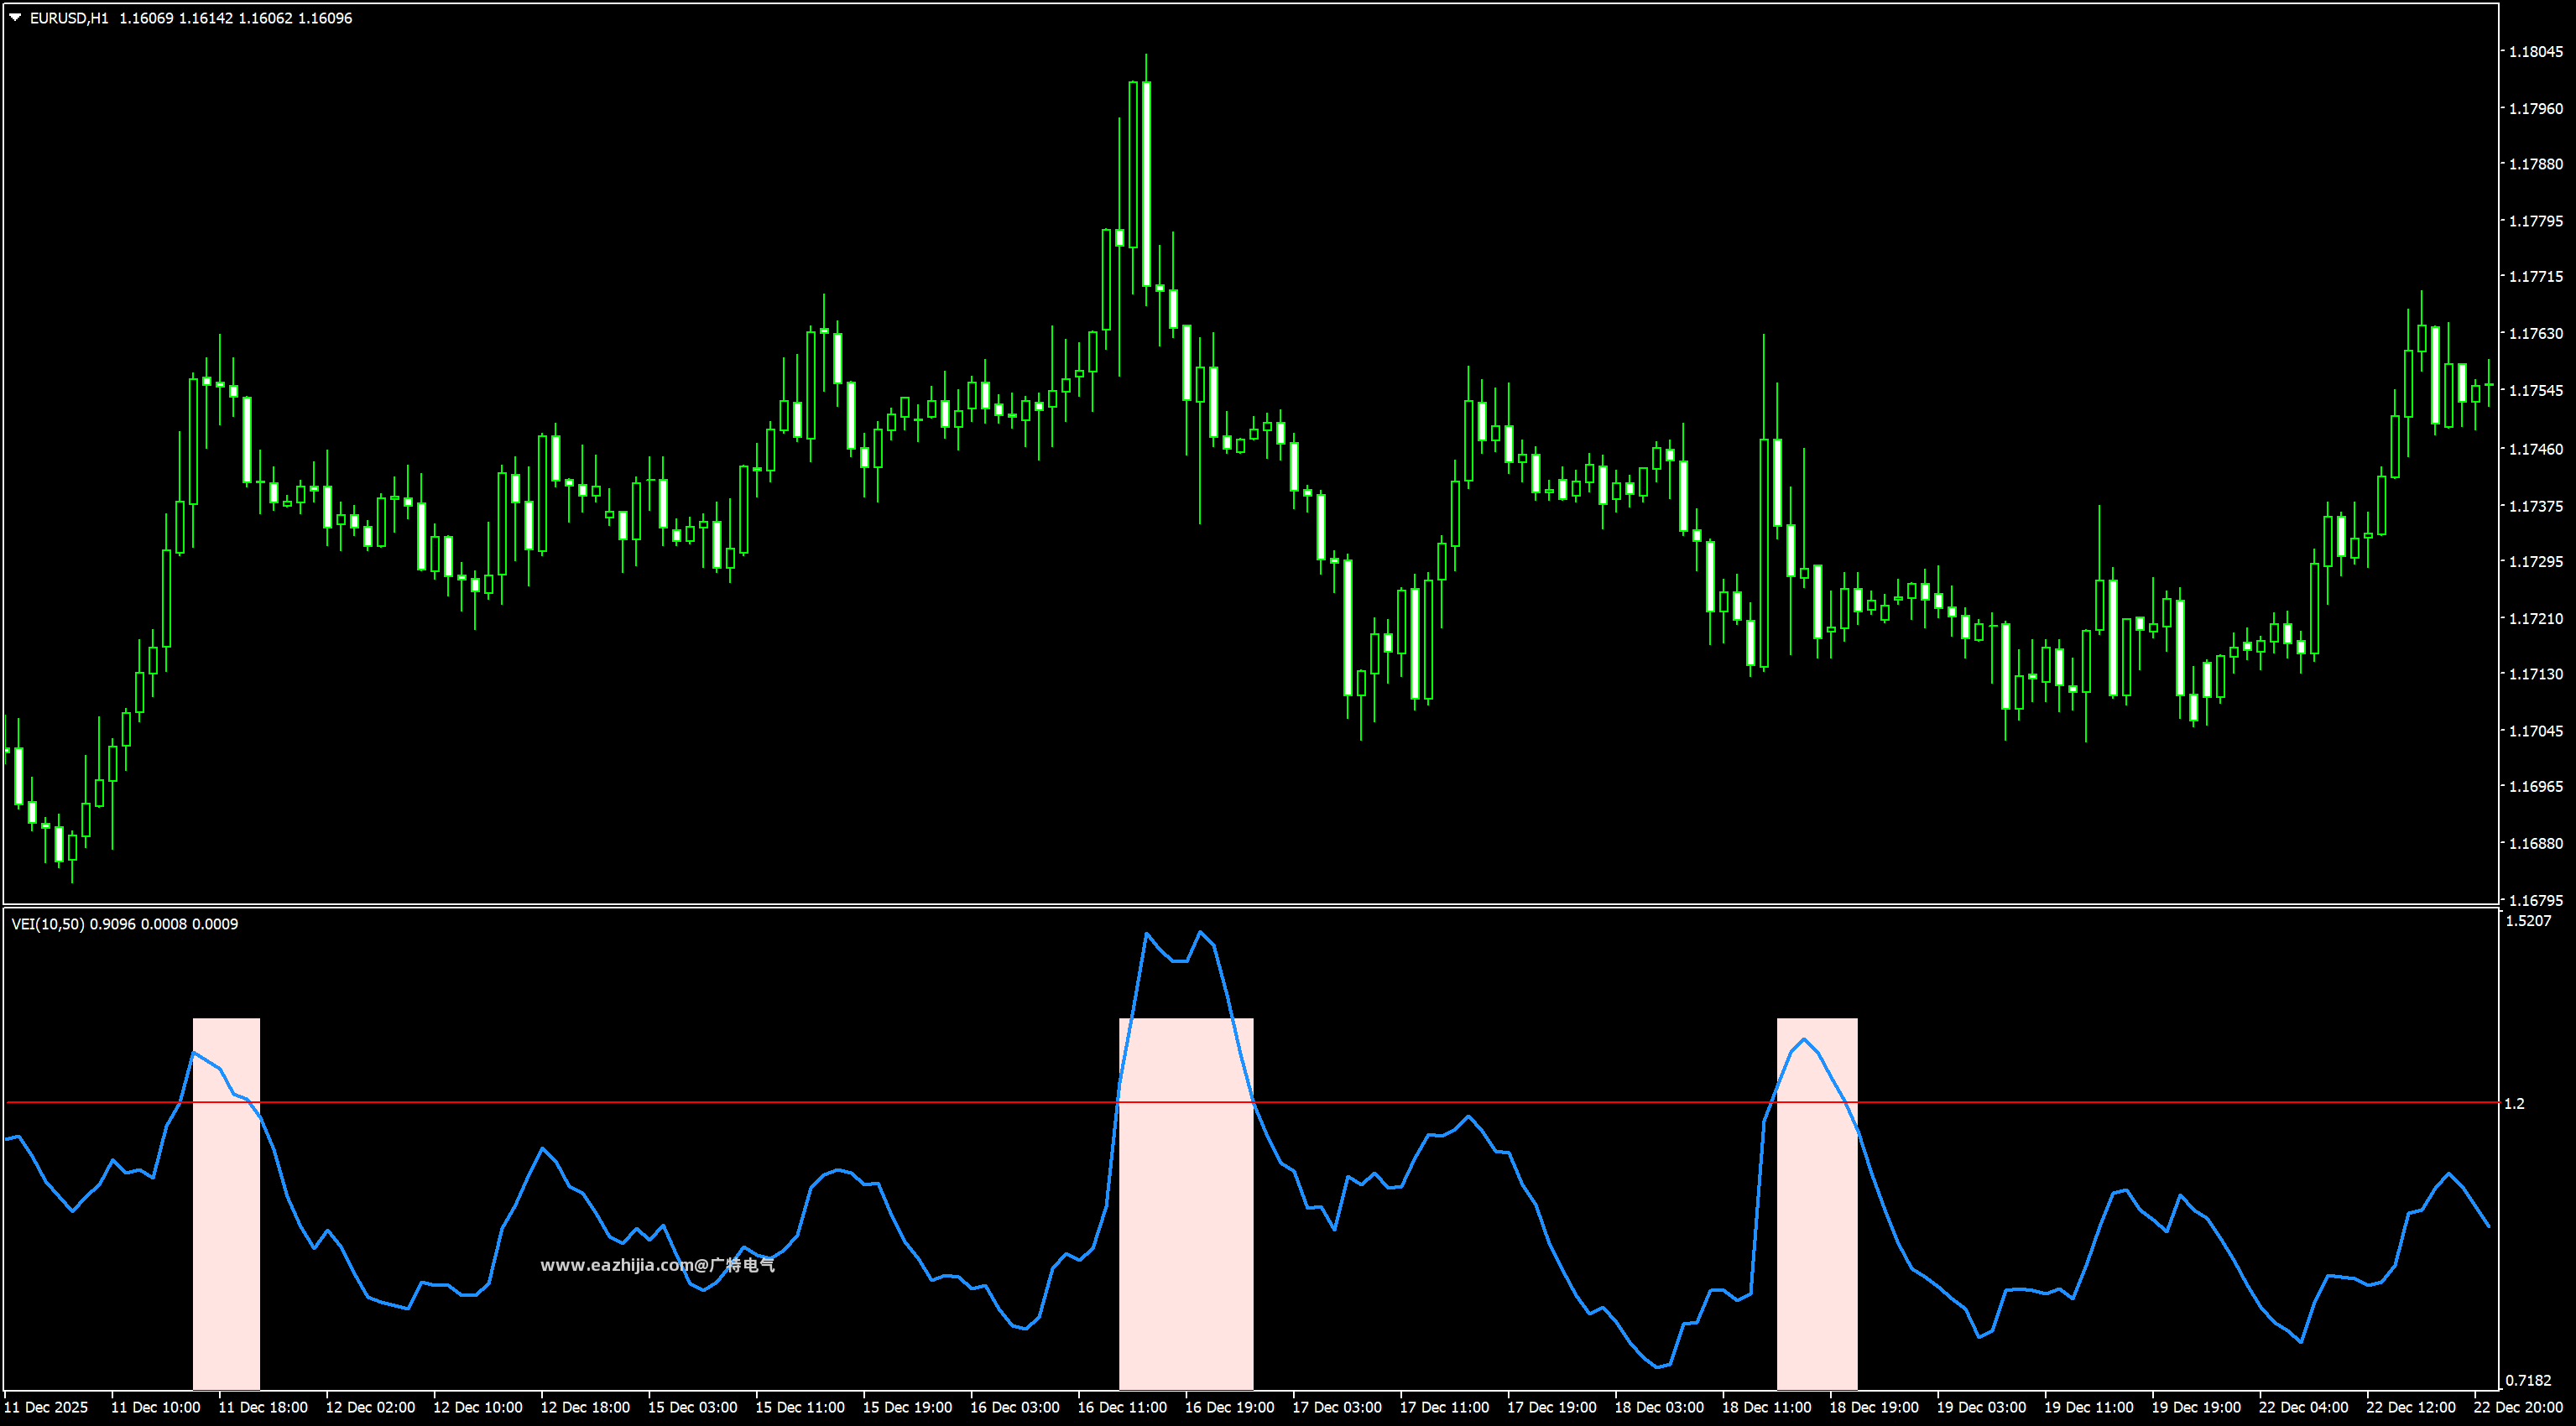Image resolution: width=2576 pixels, height=1426 pixels.
Task: Click price level 1.17715 on the scale
Action: pyautogui.click(x=2535, y=277)
